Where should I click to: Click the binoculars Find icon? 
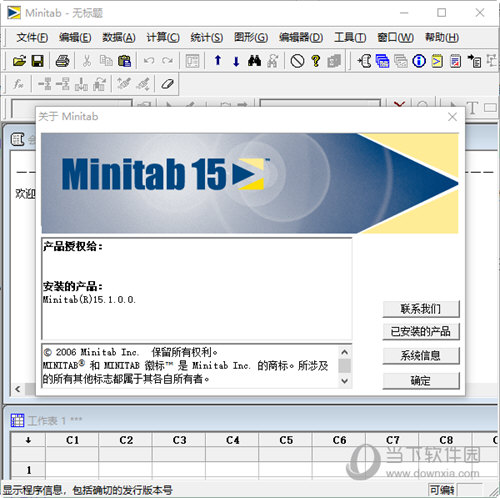pyautogui.click(x=254, y=61)
